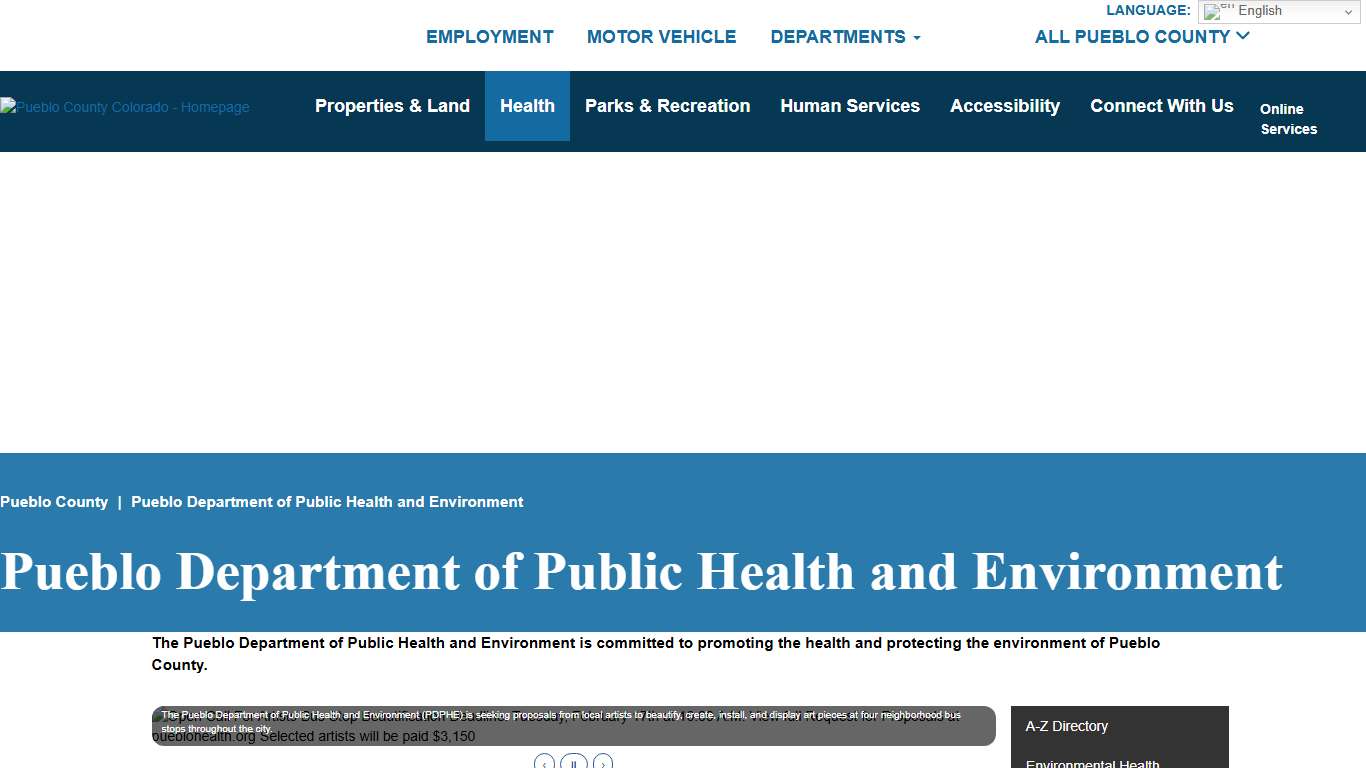Click the Pueblo County breadcrumb link
The height and width of the screenshot is (768, 1366).
(x=54, y=501)
